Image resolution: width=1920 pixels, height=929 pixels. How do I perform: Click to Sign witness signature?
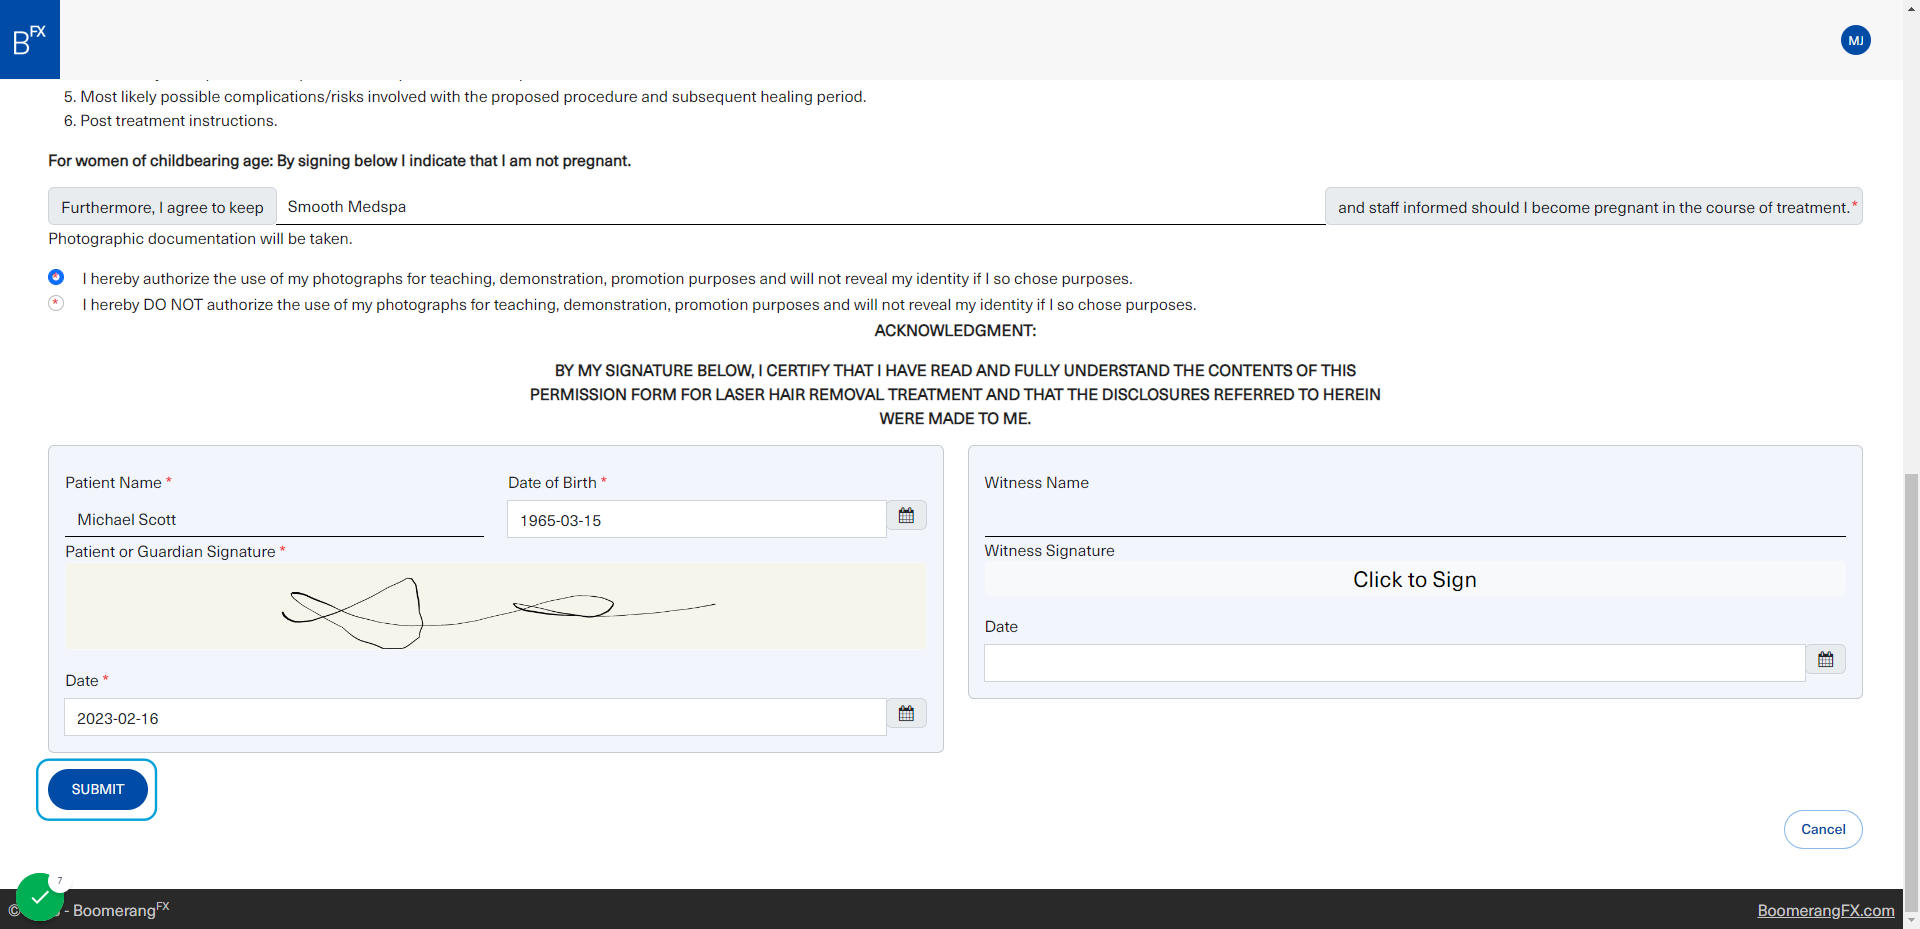[1415, 580]
